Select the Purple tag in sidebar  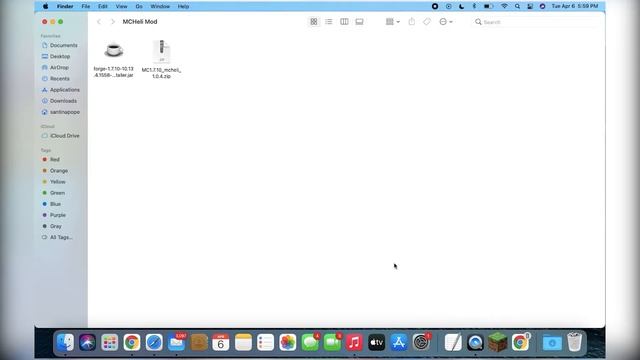(54, 215)
